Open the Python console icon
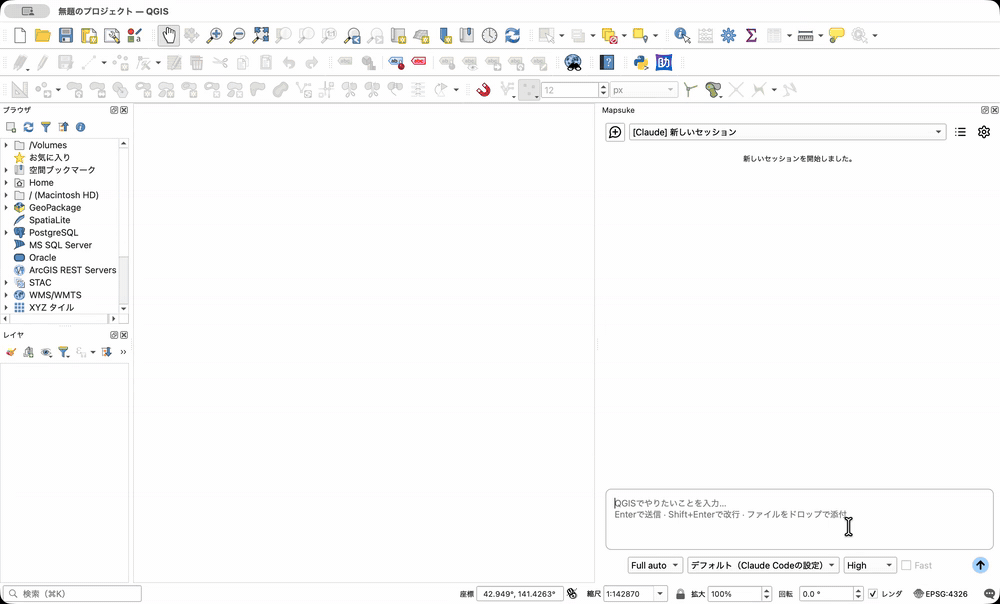This screenshot has height=604, width=1000. 641,63
